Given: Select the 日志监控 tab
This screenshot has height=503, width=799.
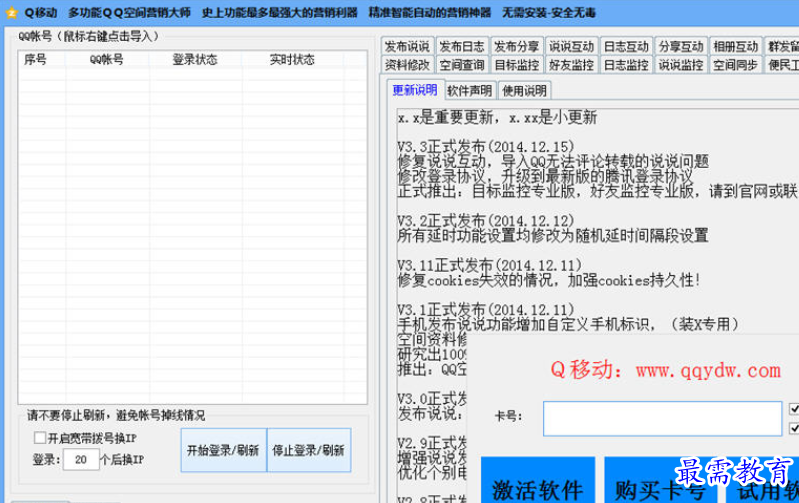Looking at the screenshot, I should (626, 65).
